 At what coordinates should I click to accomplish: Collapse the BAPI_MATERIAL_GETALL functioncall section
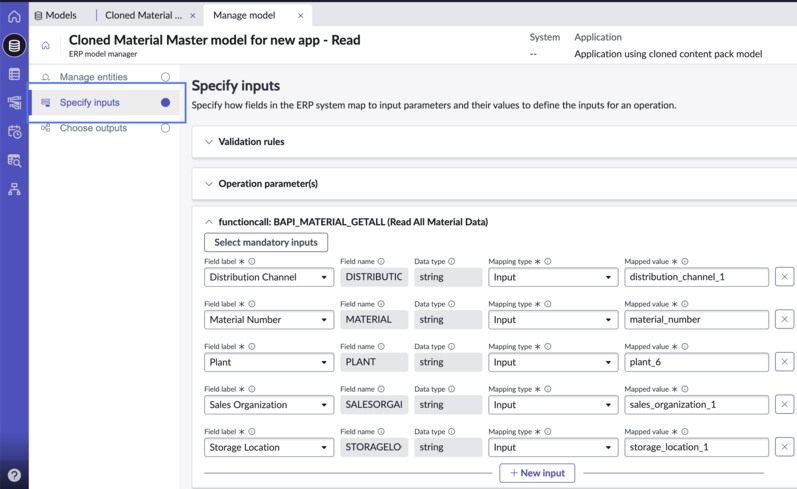[x=208, y=222]
